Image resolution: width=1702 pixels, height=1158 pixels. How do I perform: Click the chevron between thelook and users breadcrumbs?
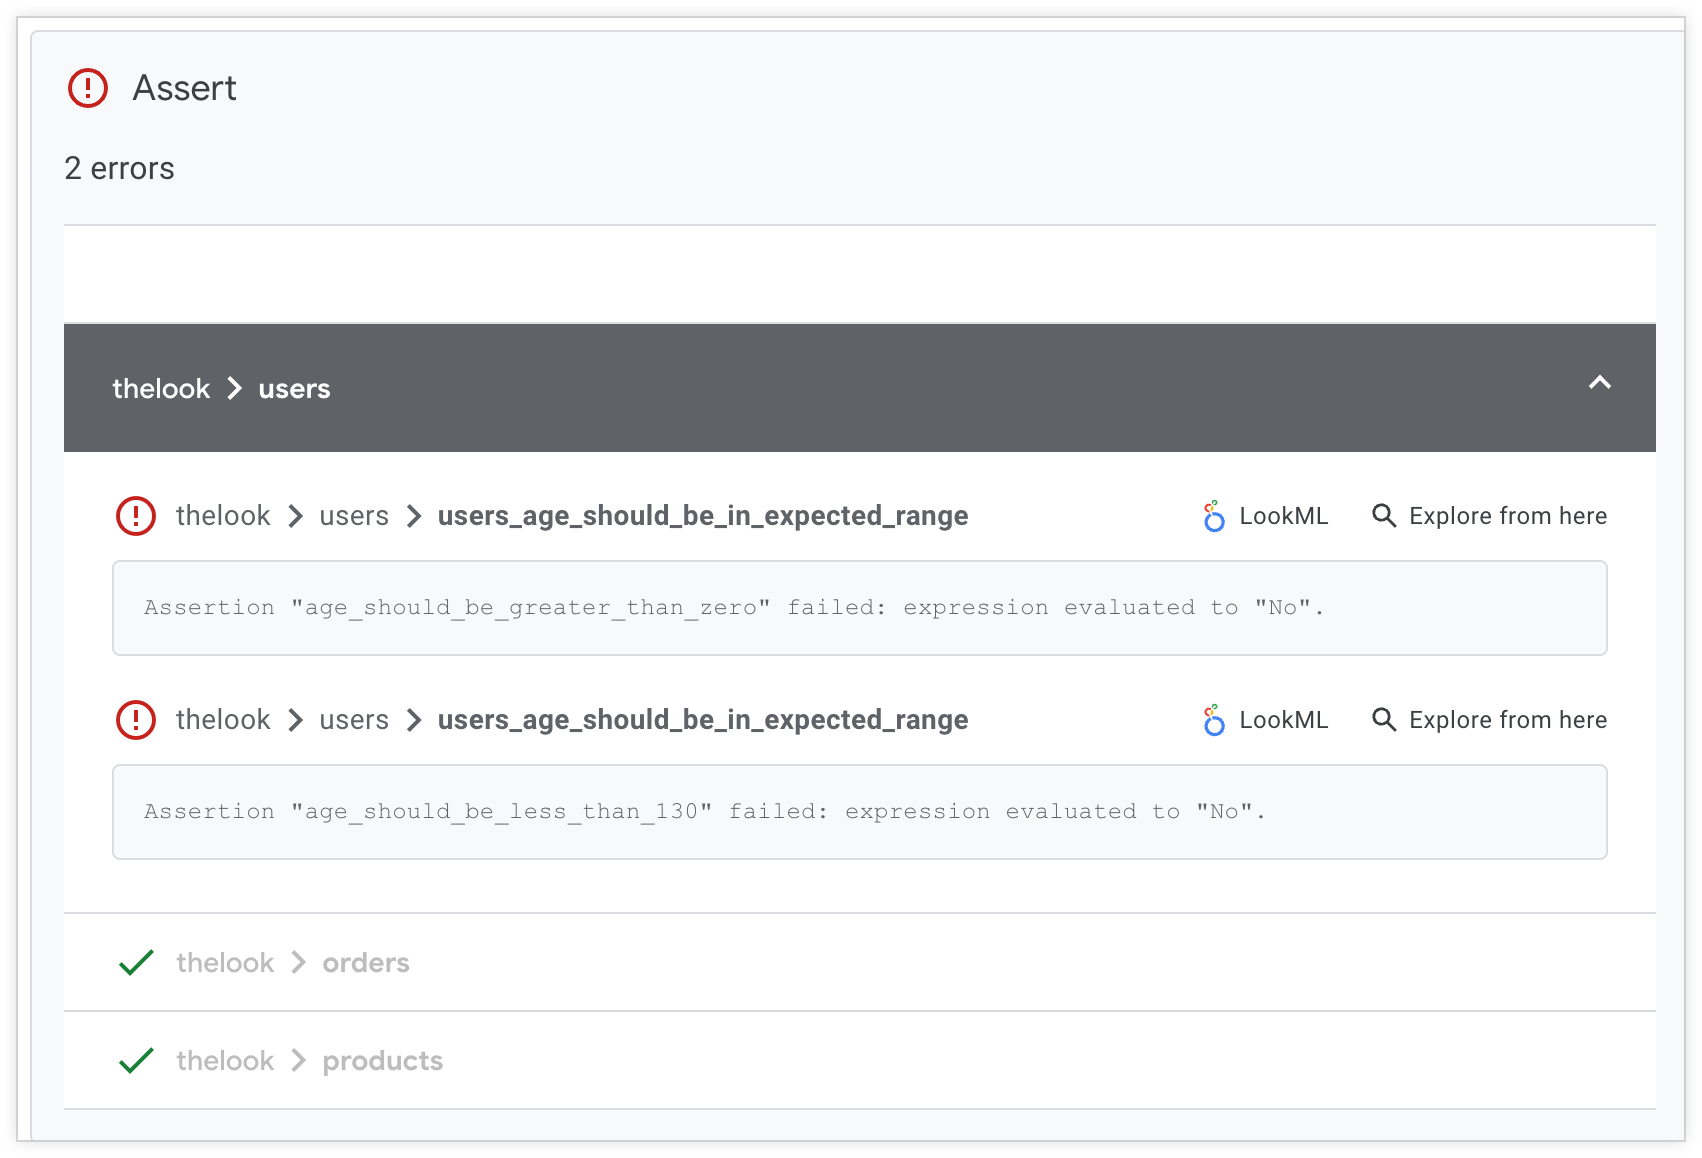click(x=234, y=388)
